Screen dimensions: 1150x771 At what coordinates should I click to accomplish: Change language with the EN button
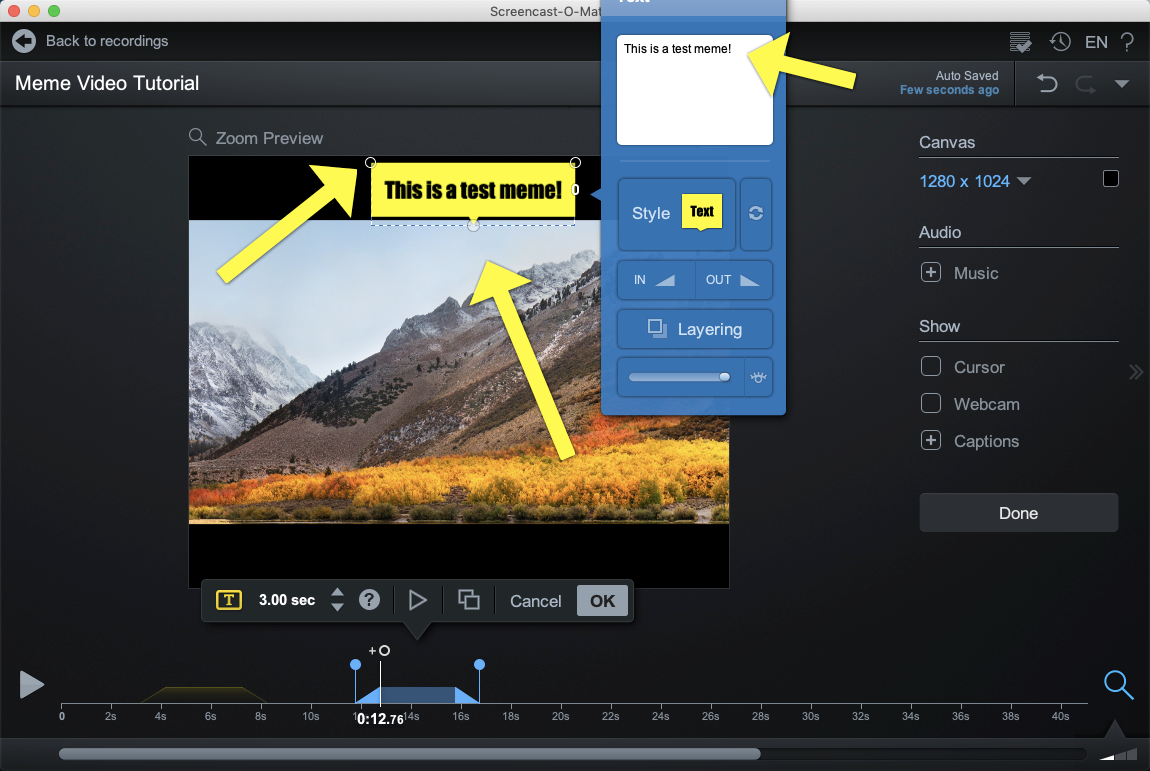[x=1096, y=42]
